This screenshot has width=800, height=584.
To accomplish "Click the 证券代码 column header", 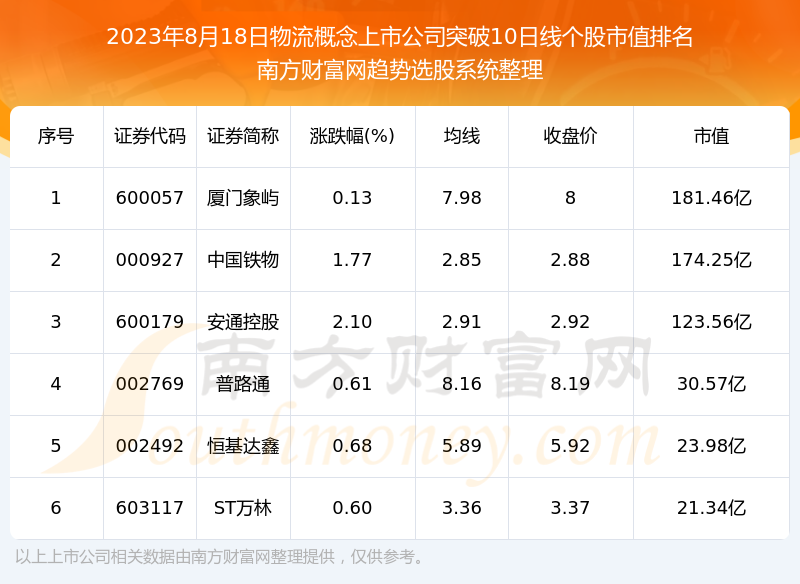I will [149, 136].
